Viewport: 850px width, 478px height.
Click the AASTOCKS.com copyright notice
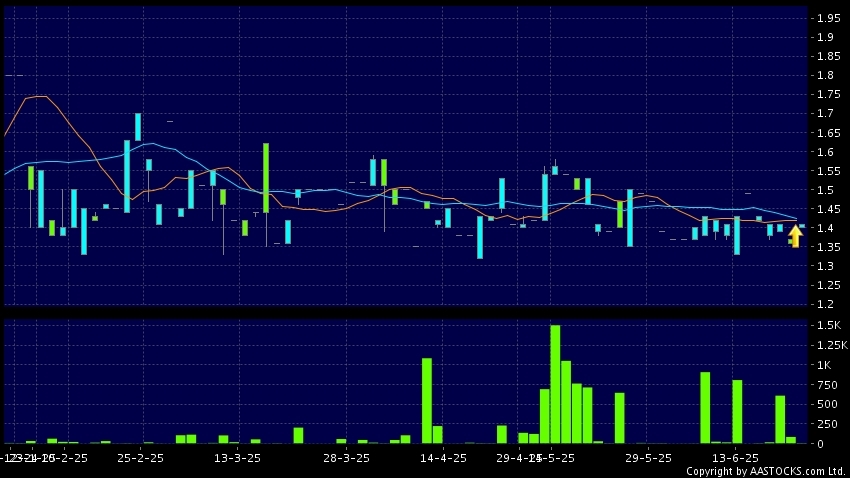[765, 471]
